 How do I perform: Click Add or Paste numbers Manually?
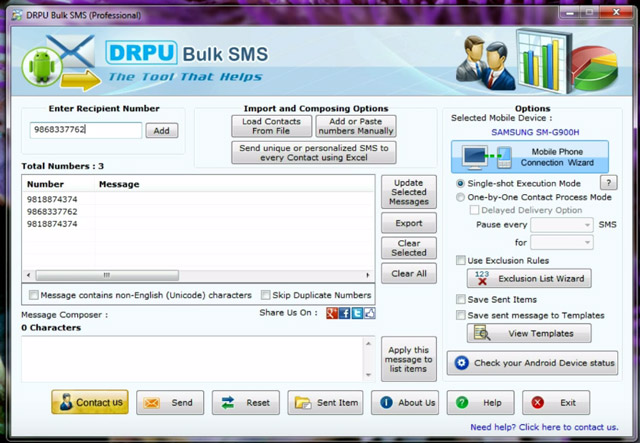tap(356, 126)
